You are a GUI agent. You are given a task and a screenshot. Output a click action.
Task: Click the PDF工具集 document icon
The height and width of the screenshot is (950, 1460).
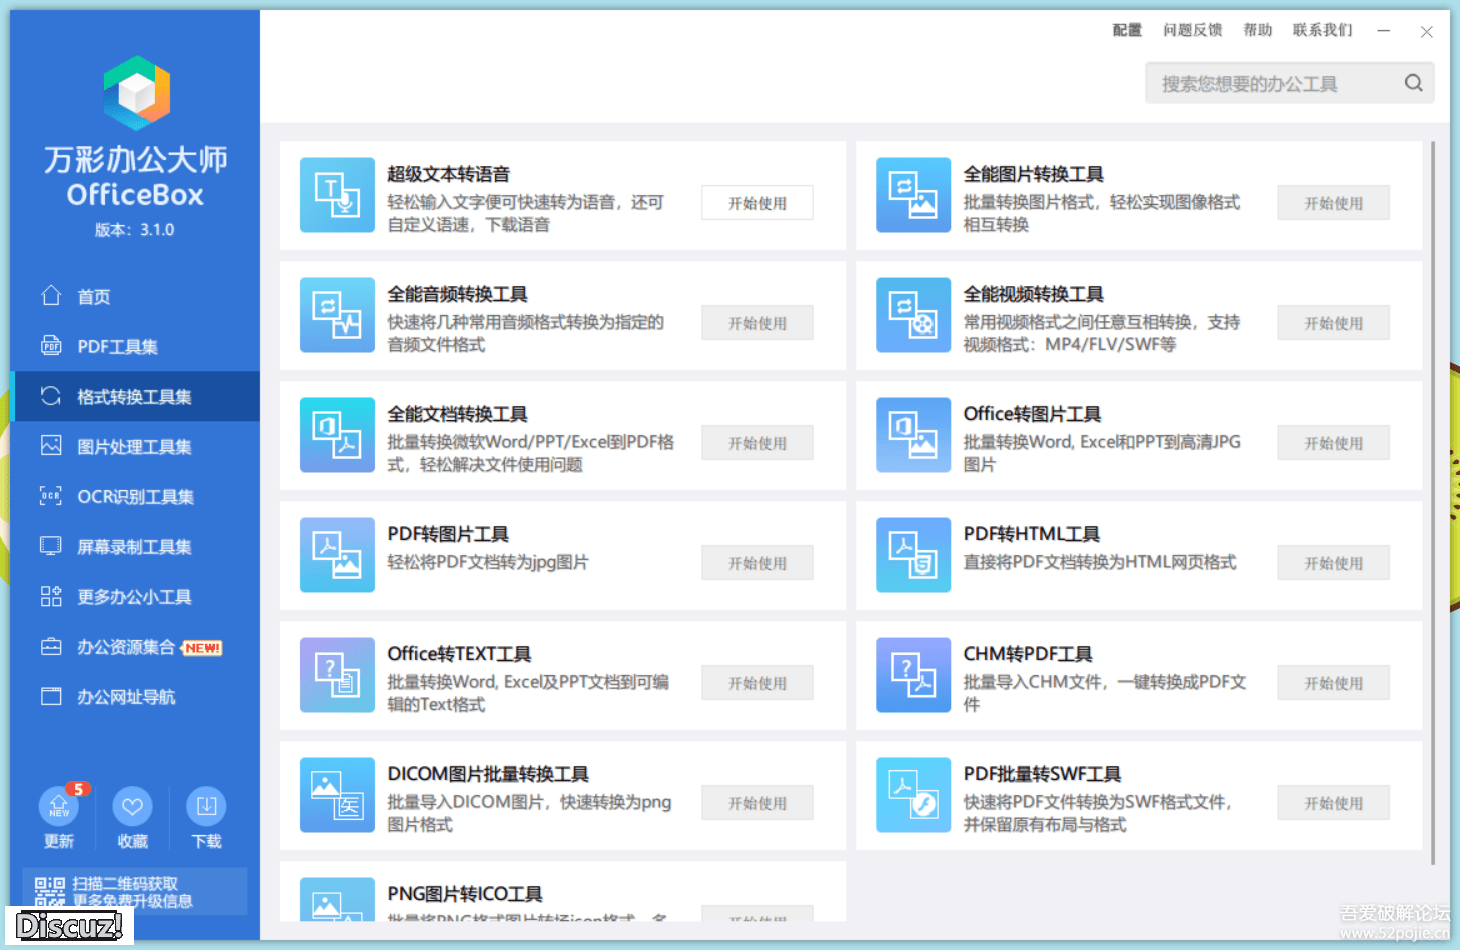coord(51,345)
